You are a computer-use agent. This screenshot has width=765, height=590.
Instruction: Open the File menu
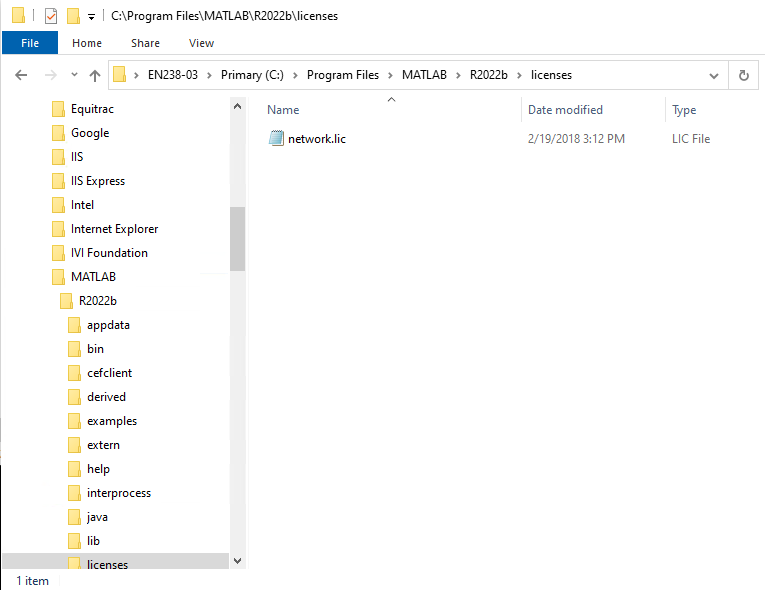[30, 43]
